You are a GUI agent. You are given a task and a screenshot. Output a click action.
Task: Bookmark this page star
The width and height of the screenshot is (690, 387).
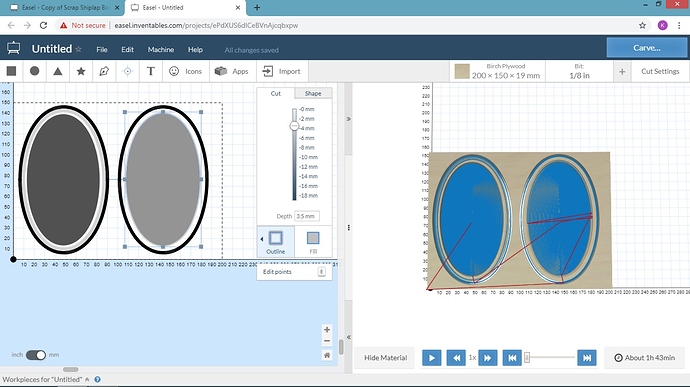pos(642,26)
